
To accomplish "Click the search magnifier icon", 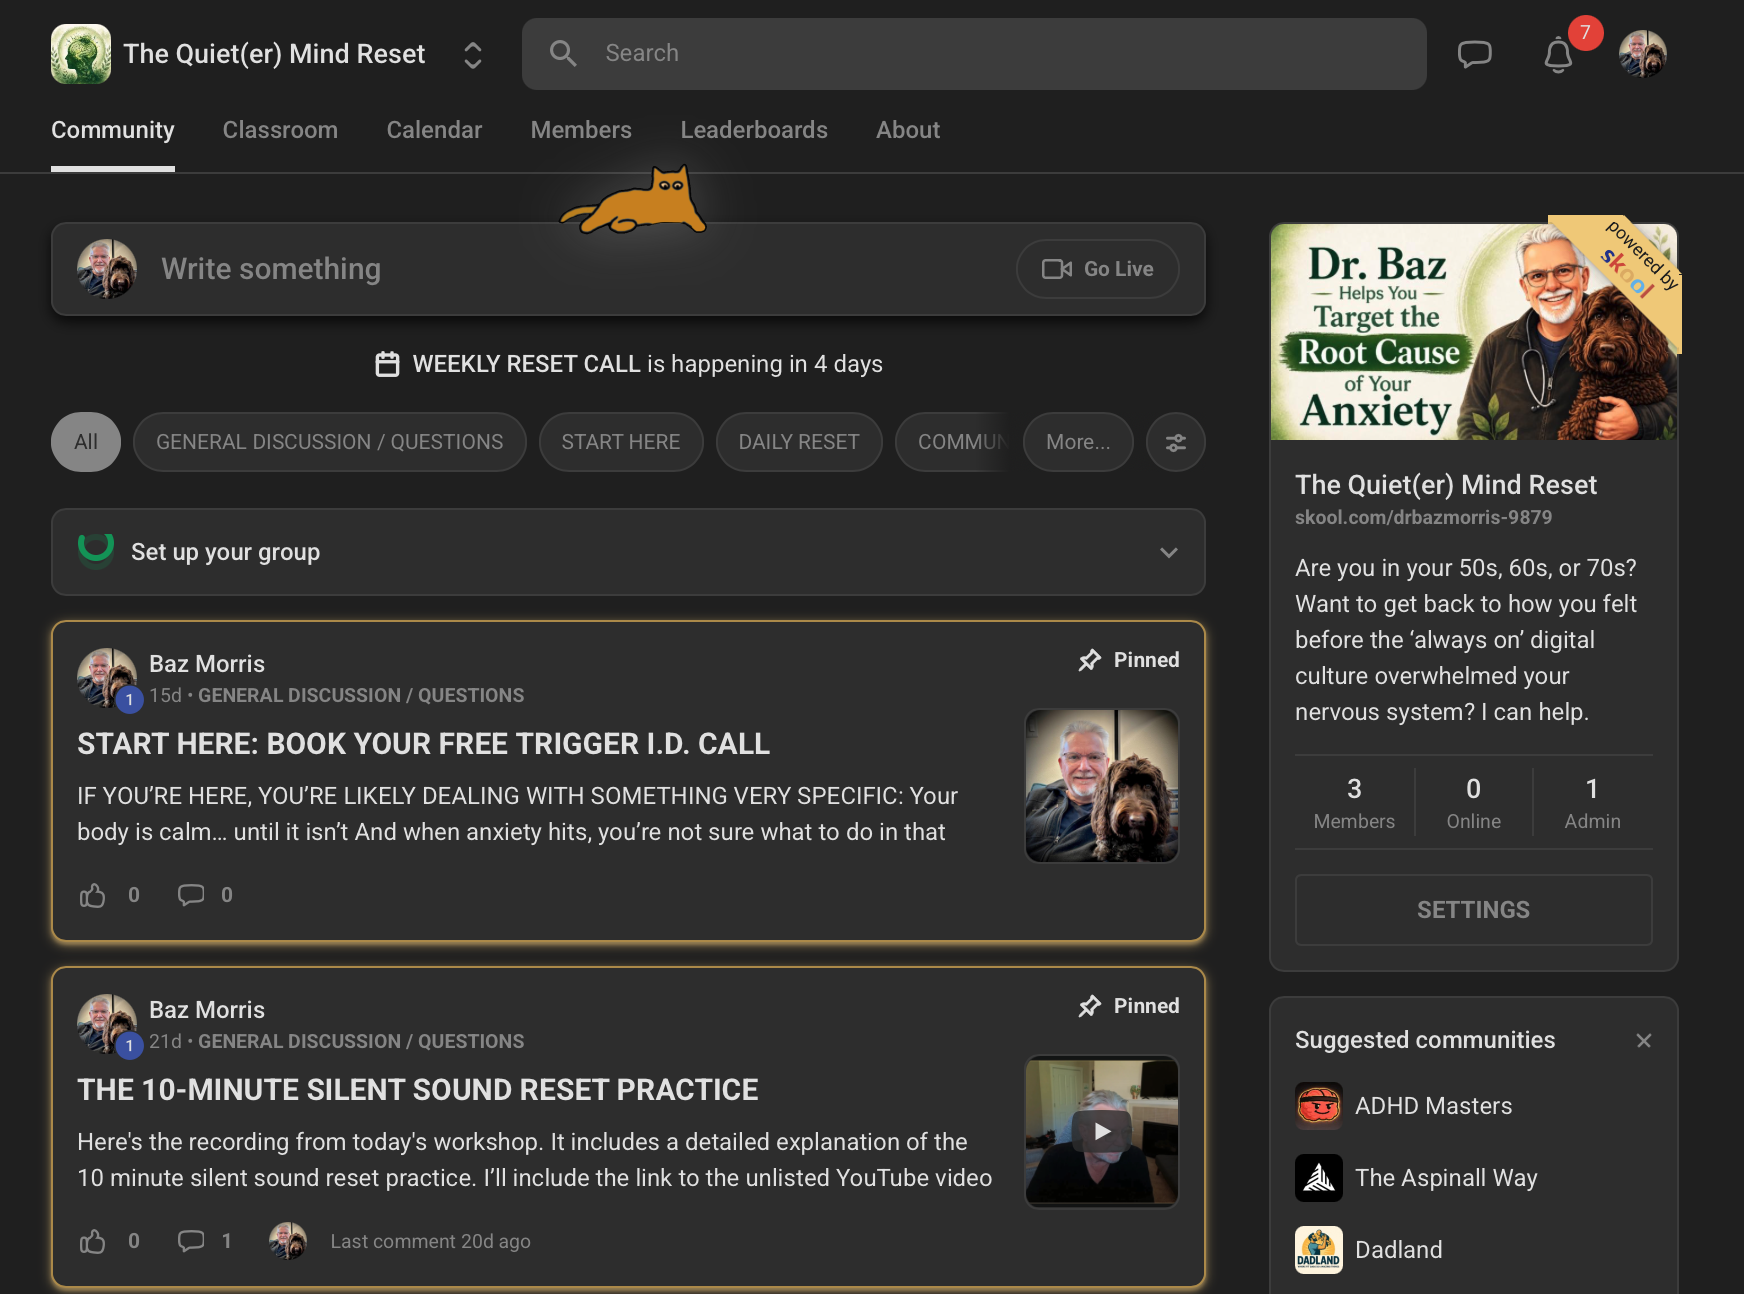I will [x=563, y=54].
